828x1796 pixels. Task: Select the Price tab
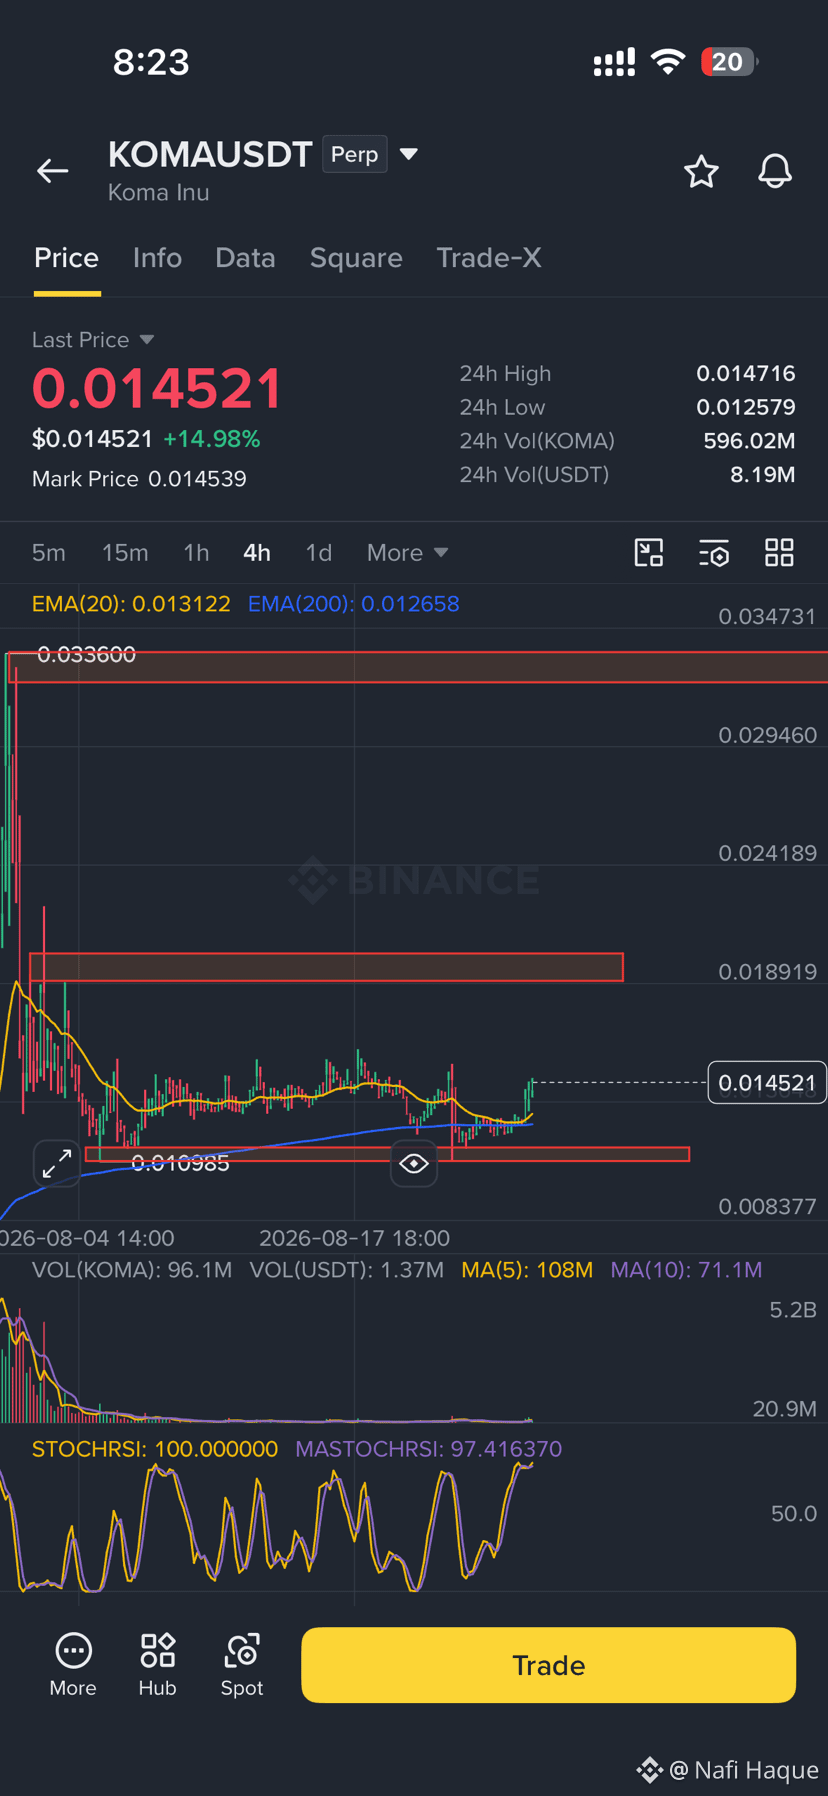pyautogui.click(x=67, y=258)
